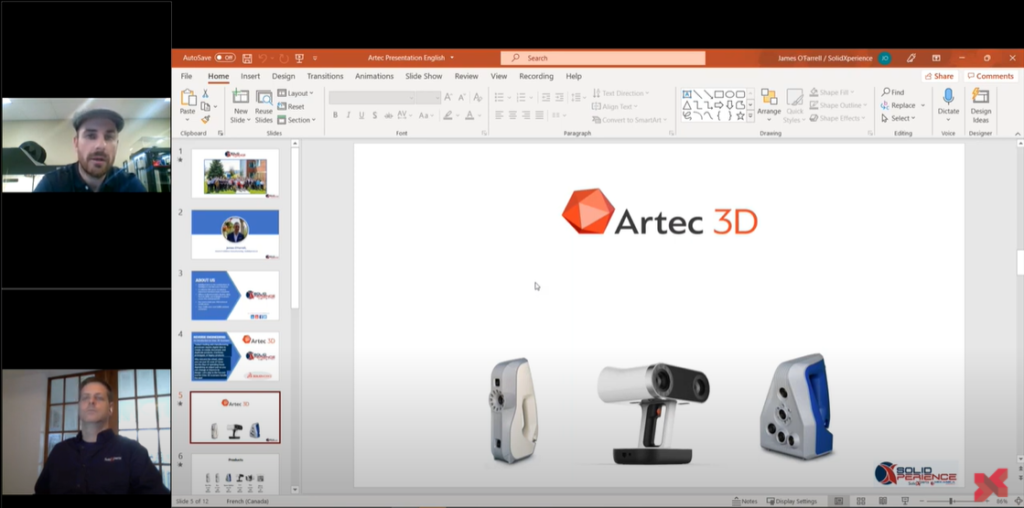The width and height of the screenshot is (1024, 508).
Task: Click in the Search box
Action: coord(603,58)
